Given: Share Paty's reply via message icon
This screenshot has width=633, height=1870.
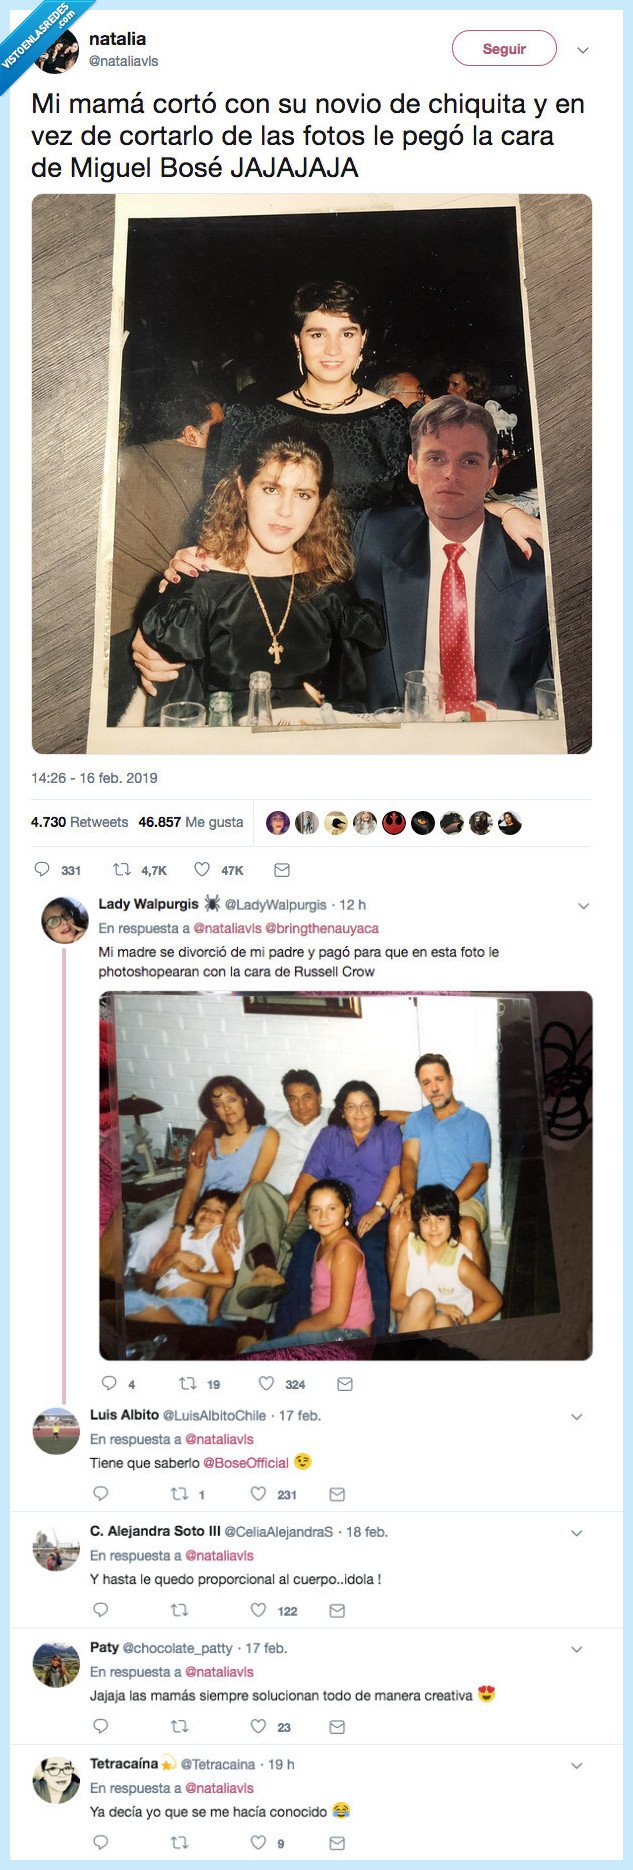Looking at the screenshot, I should coord(337,1726).
